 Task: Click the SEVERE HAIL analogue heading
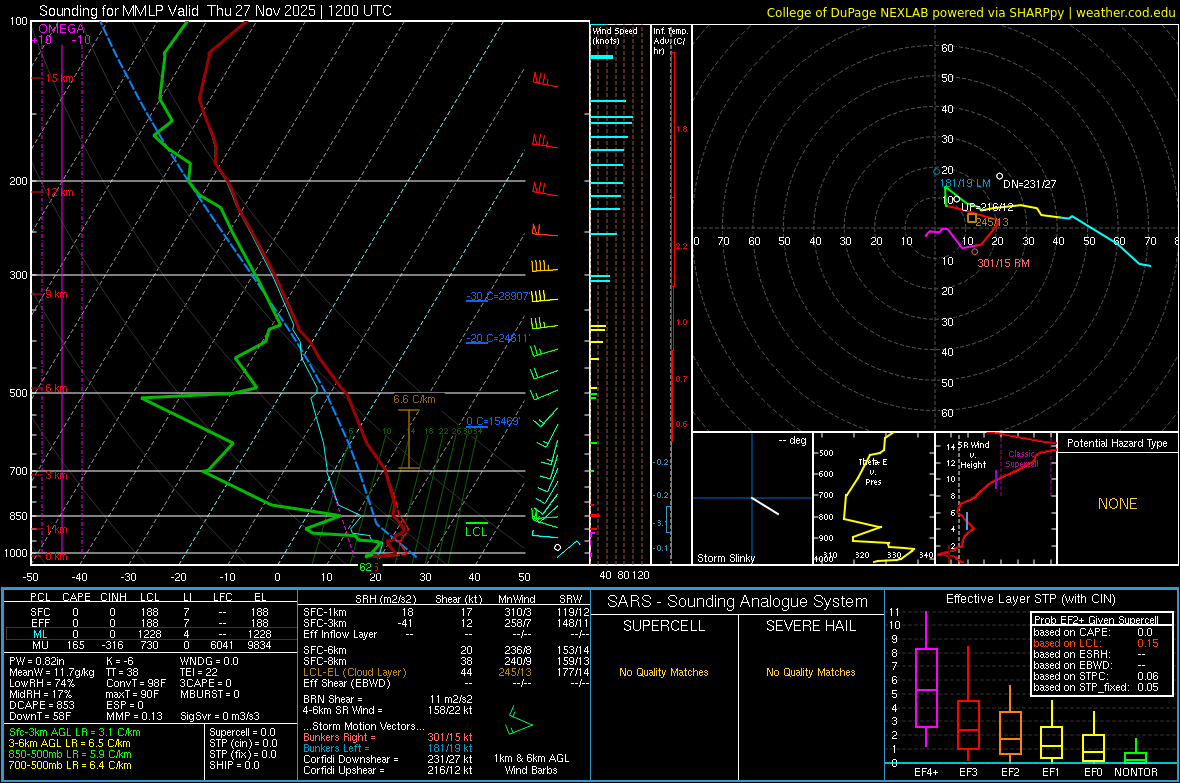click(810, 626)
